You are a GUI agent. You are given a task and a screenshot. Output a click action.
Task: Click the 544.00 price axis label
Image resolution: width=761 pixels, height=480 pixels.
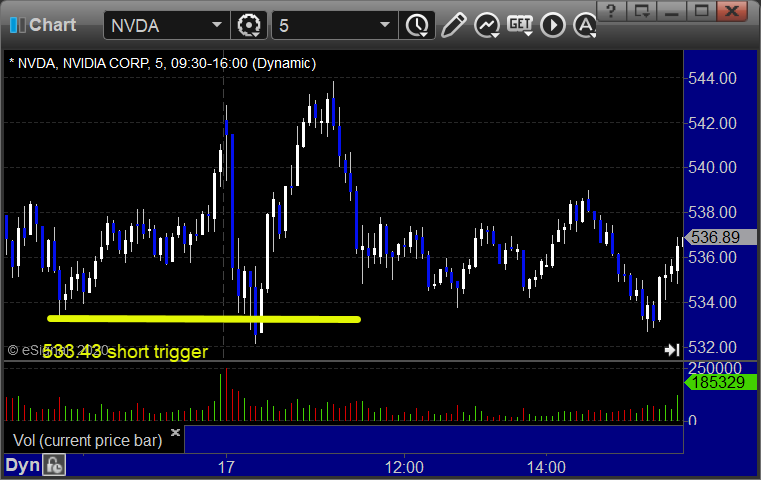712,78
